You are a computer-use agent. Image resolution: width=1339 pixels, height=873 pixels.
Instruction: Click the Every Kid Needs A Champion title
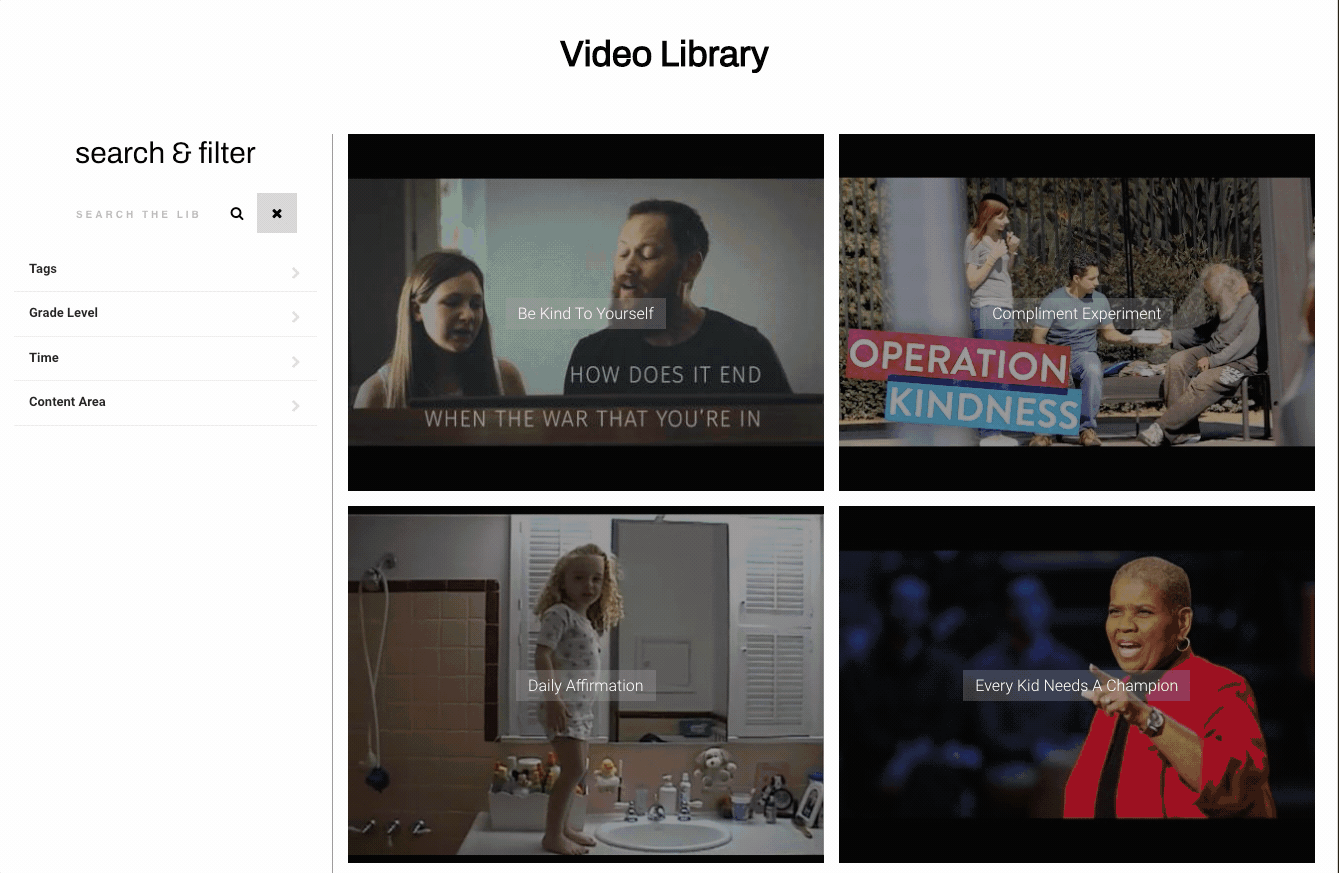[x=1076, y=685]
